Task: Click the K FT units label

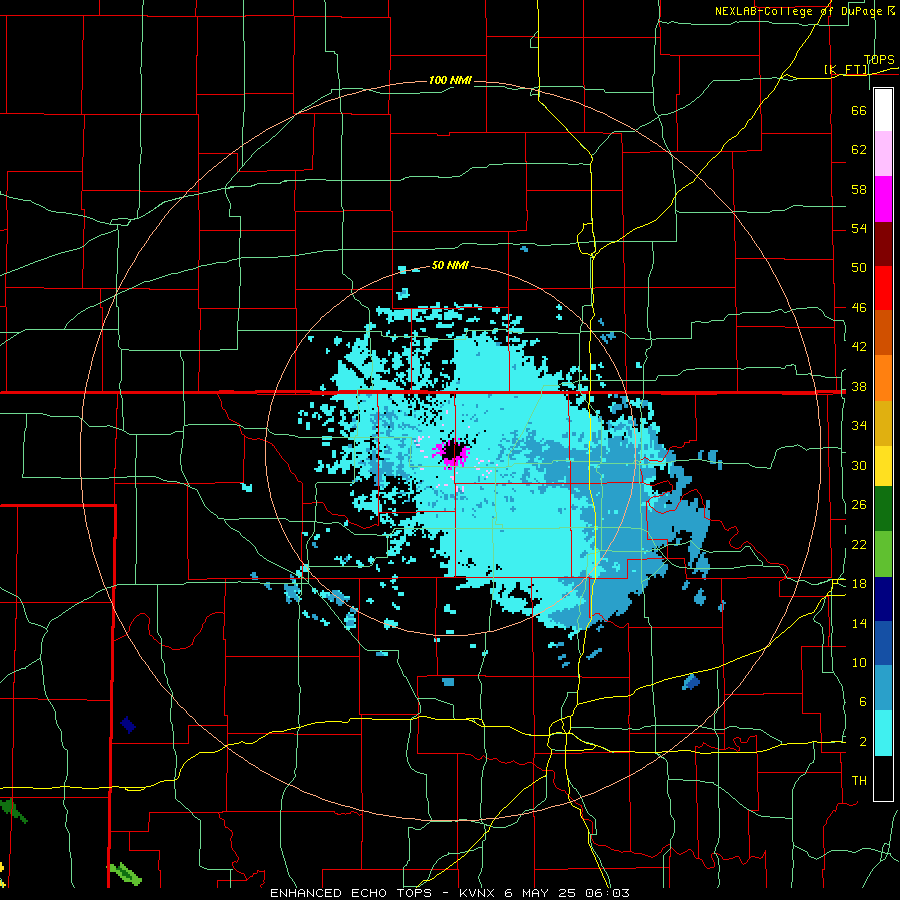Action: 846,70
